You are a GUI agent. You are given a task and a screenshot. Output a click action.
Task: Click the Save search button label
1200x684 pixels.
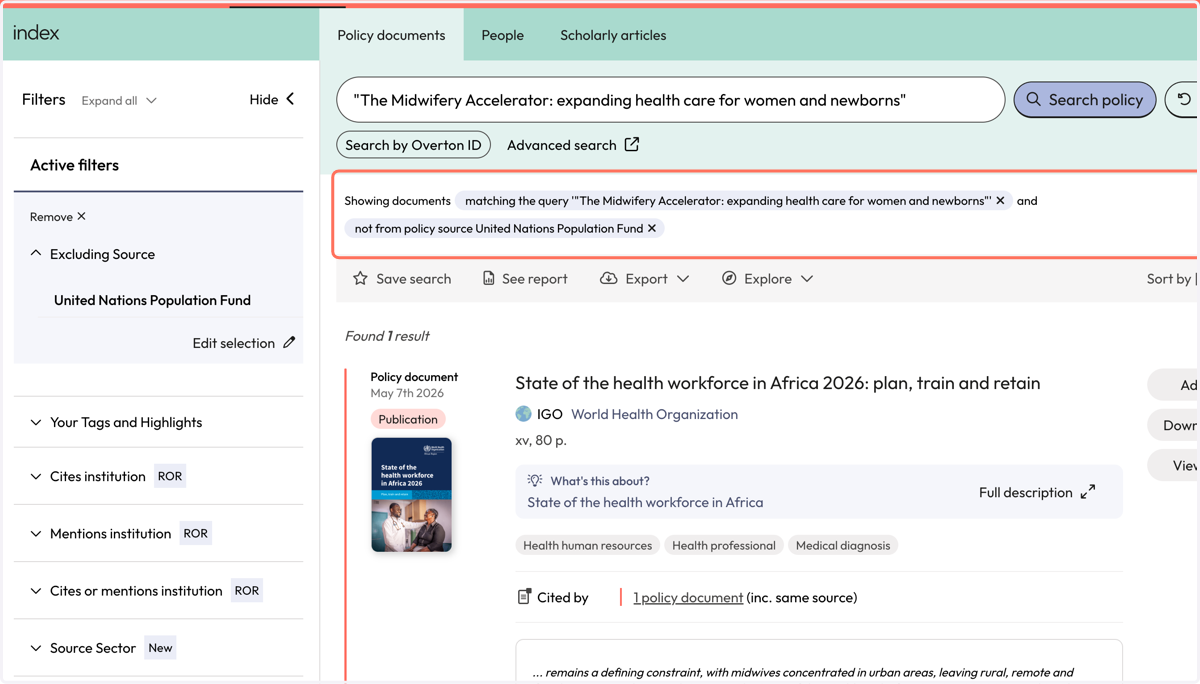pyautogui.click(x=413, y=279)
